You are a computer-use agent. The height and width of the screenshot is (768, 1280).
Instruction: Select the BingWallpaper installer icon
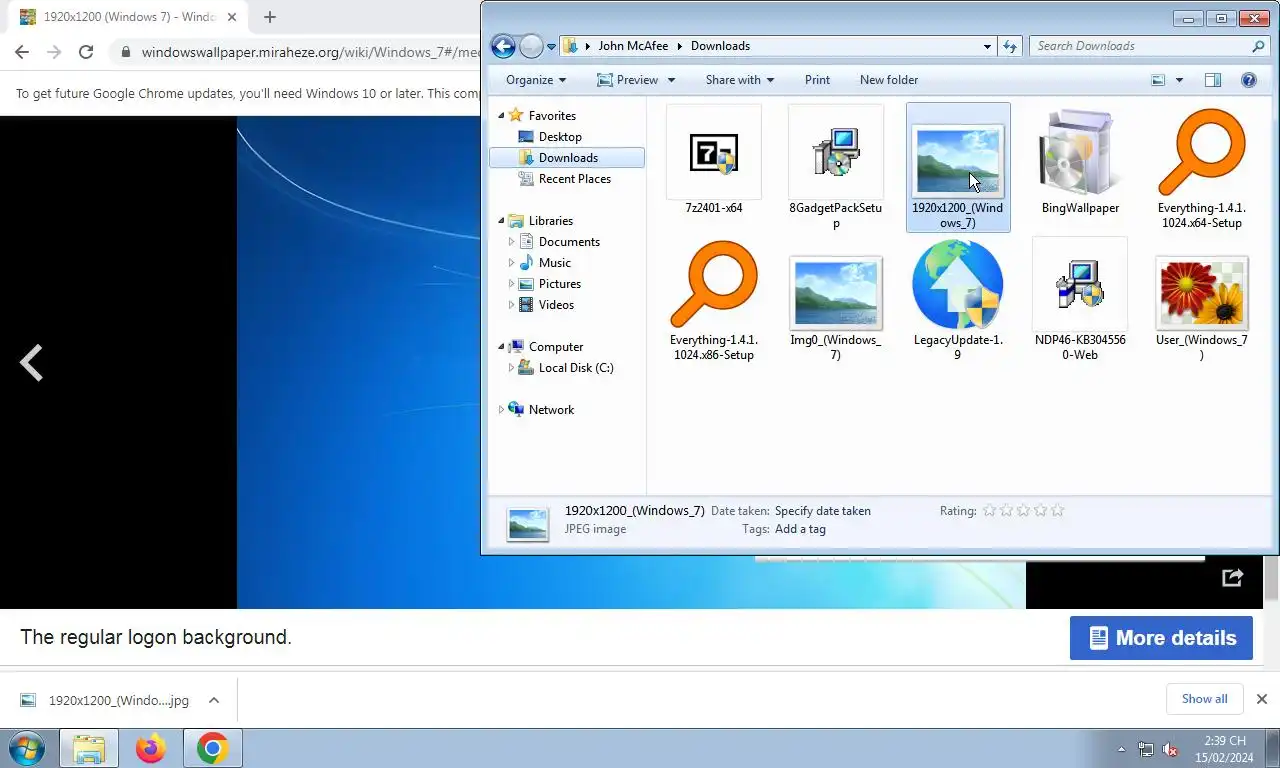(x=1080, y=152)
